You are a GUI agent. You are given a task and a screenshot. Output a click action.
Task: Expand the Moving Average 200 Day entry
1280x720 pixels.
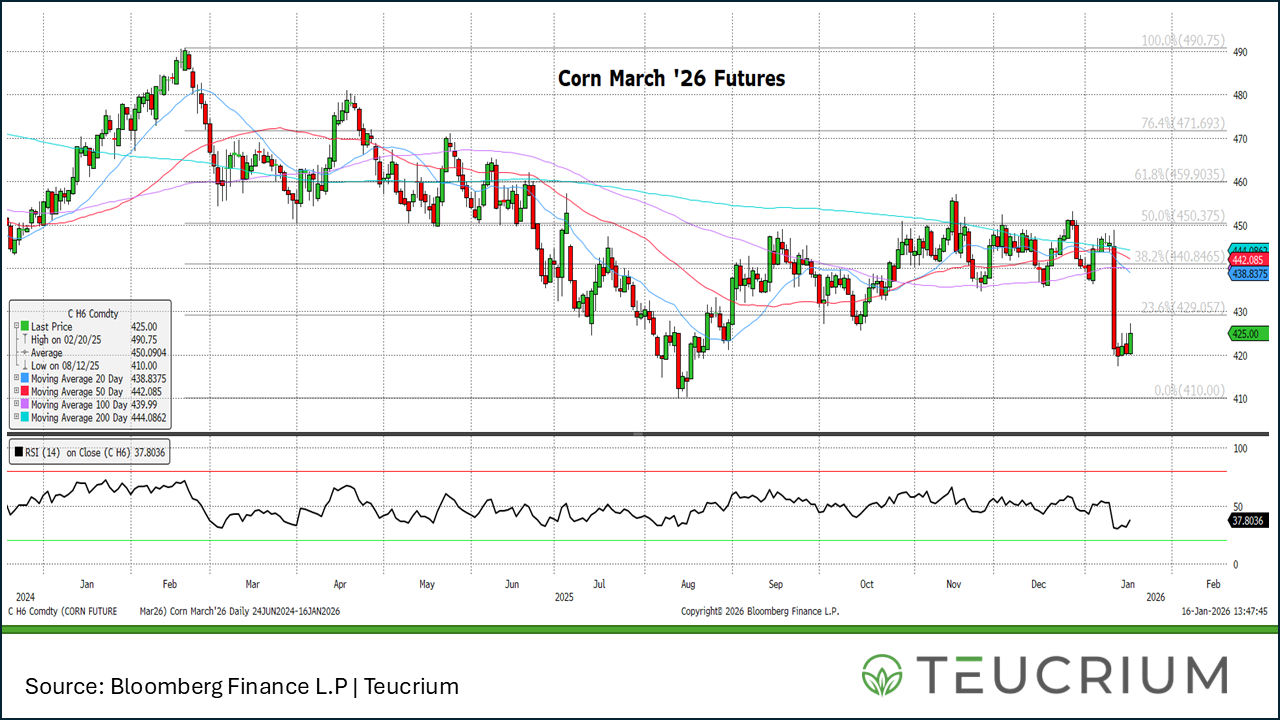(14, 418)
